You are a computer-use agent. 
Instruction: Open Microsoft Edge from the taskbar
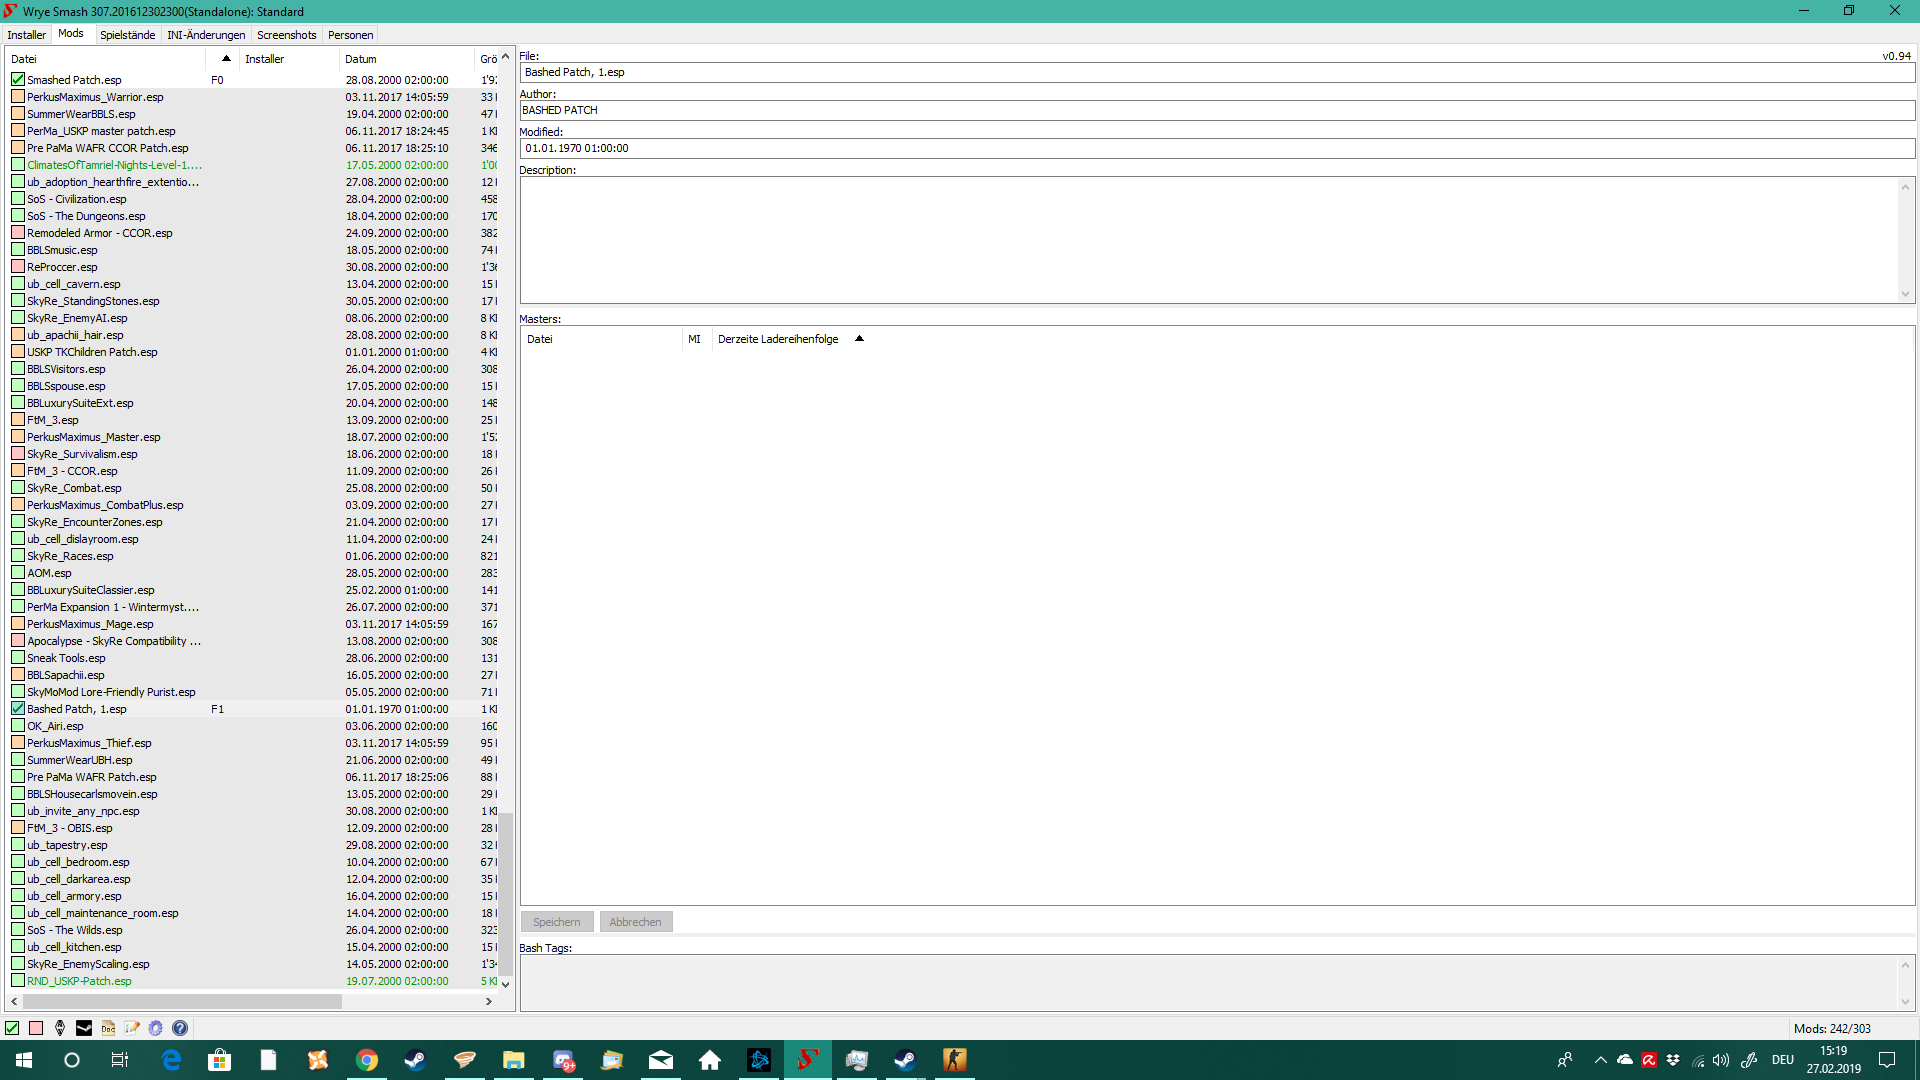tap(171, 1060)
